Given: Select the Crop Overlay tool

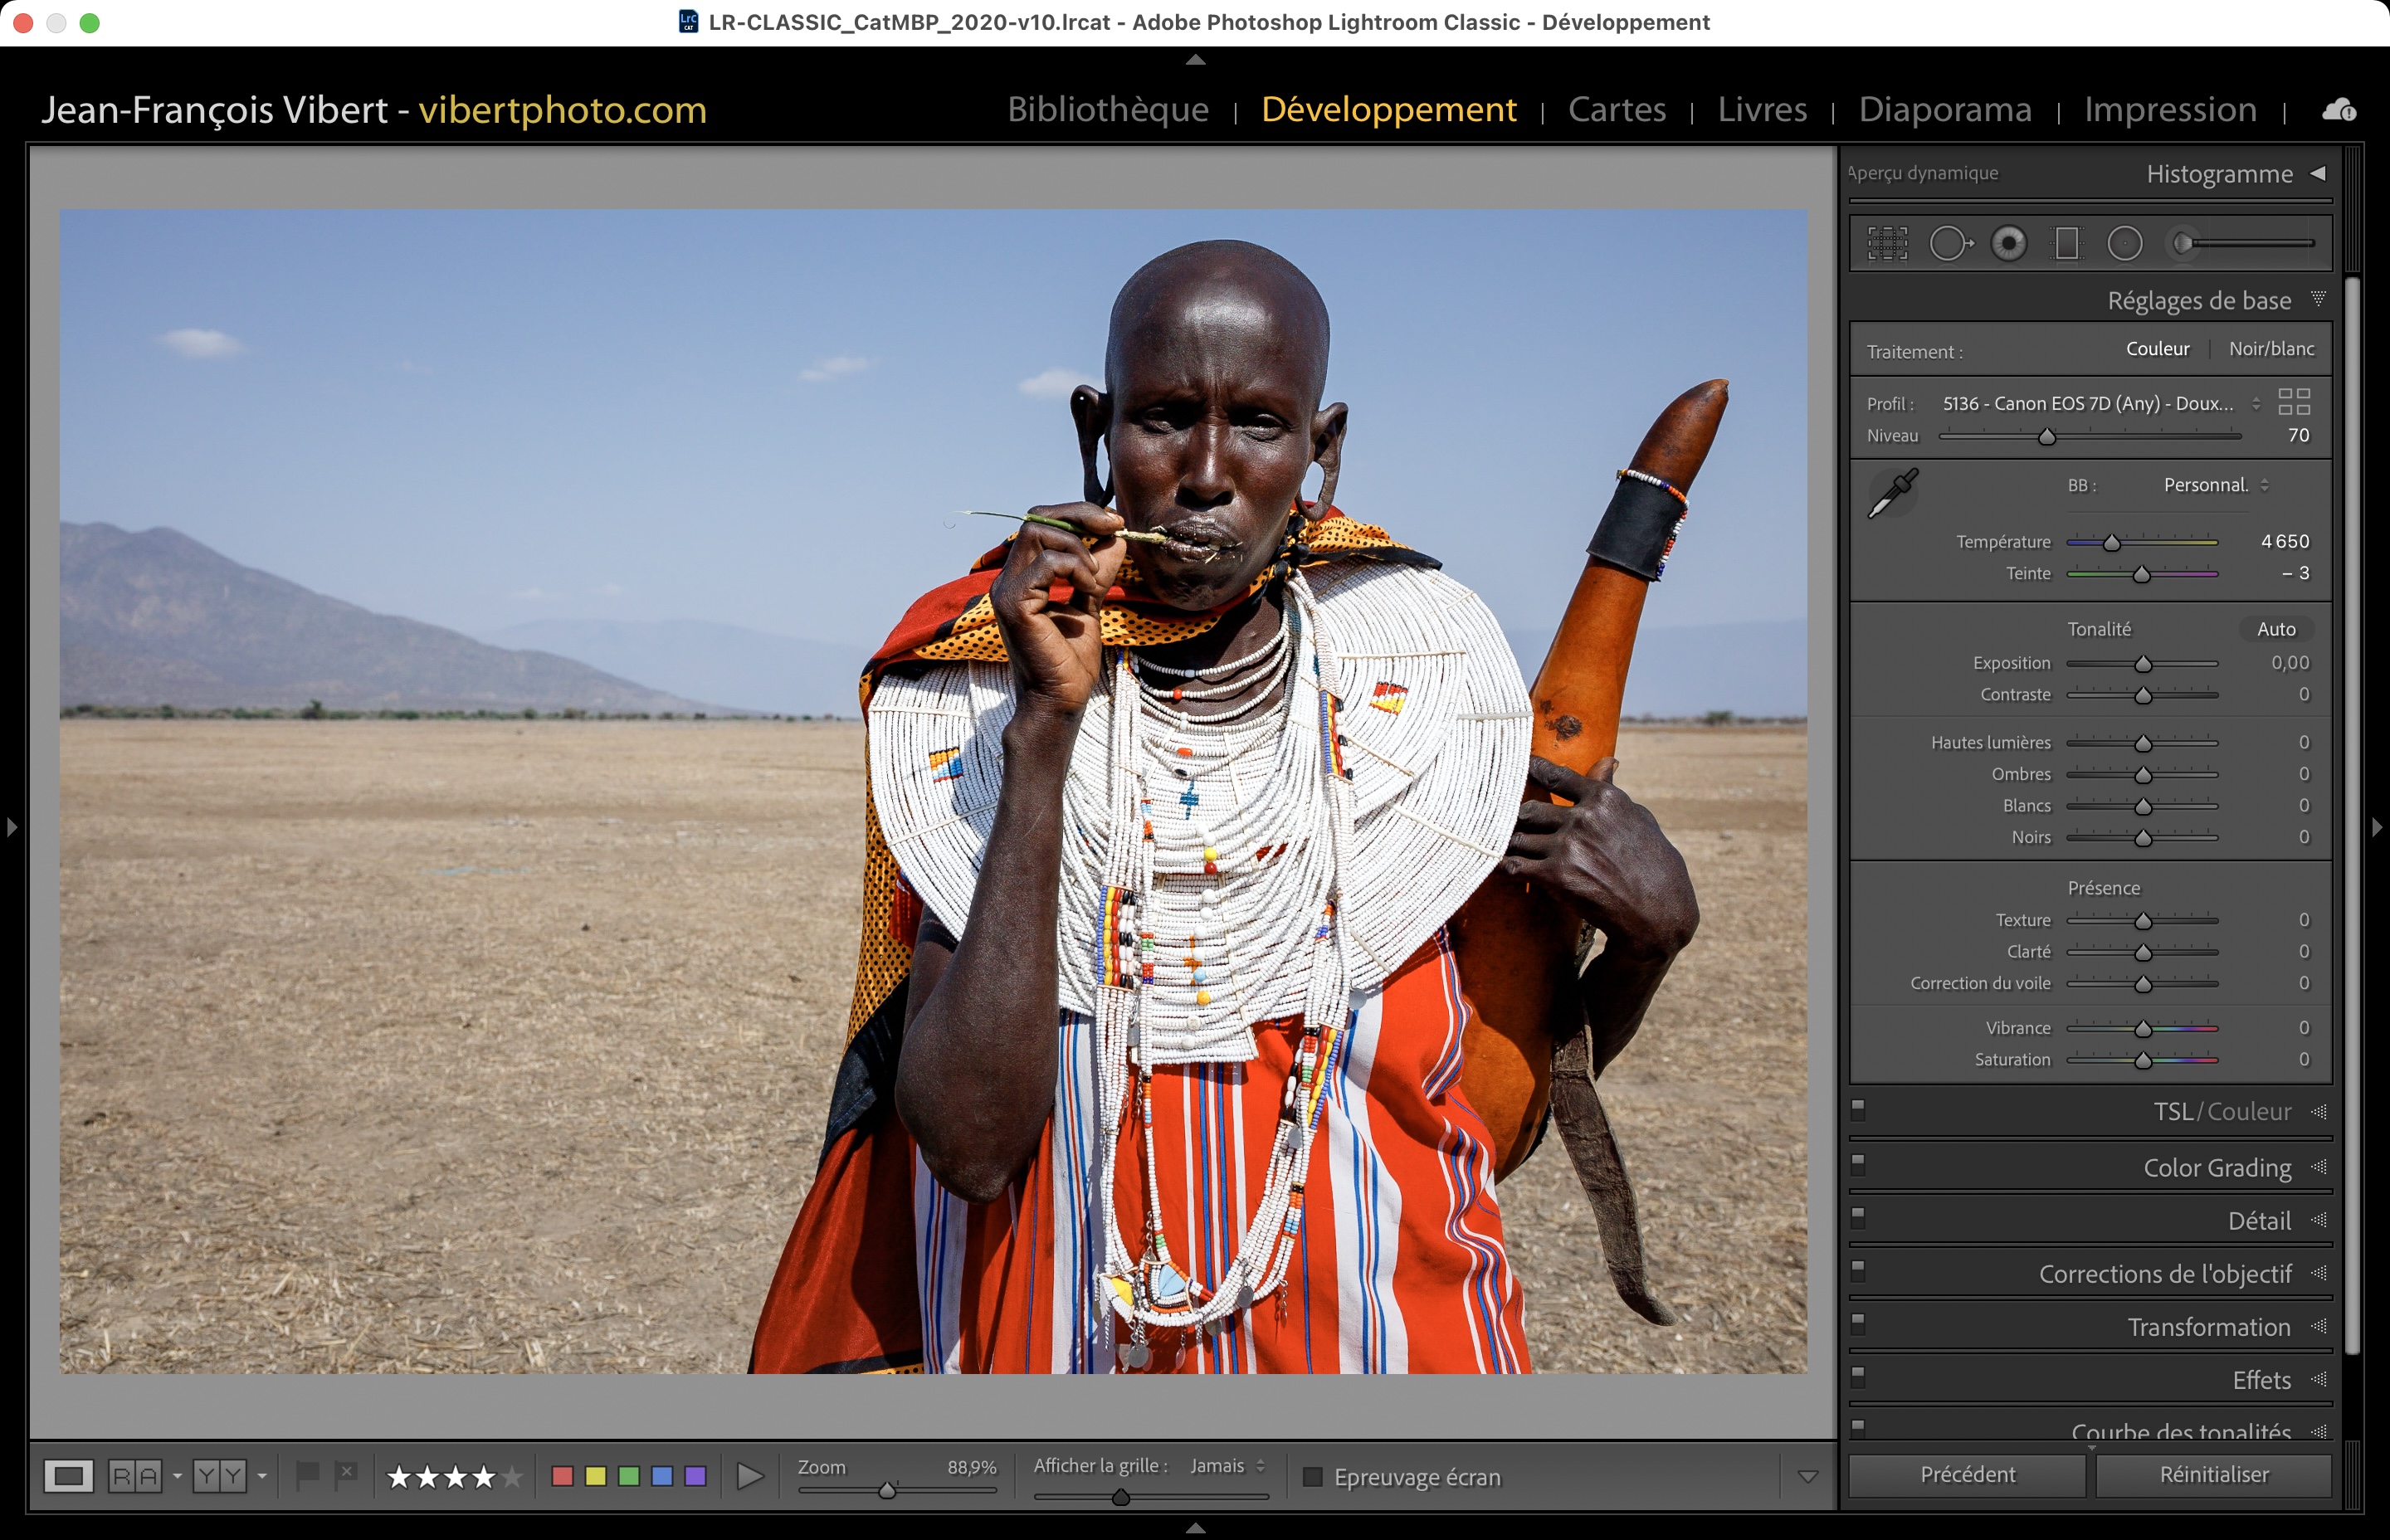Looking at the screenshot, I should coord(1887,243).
